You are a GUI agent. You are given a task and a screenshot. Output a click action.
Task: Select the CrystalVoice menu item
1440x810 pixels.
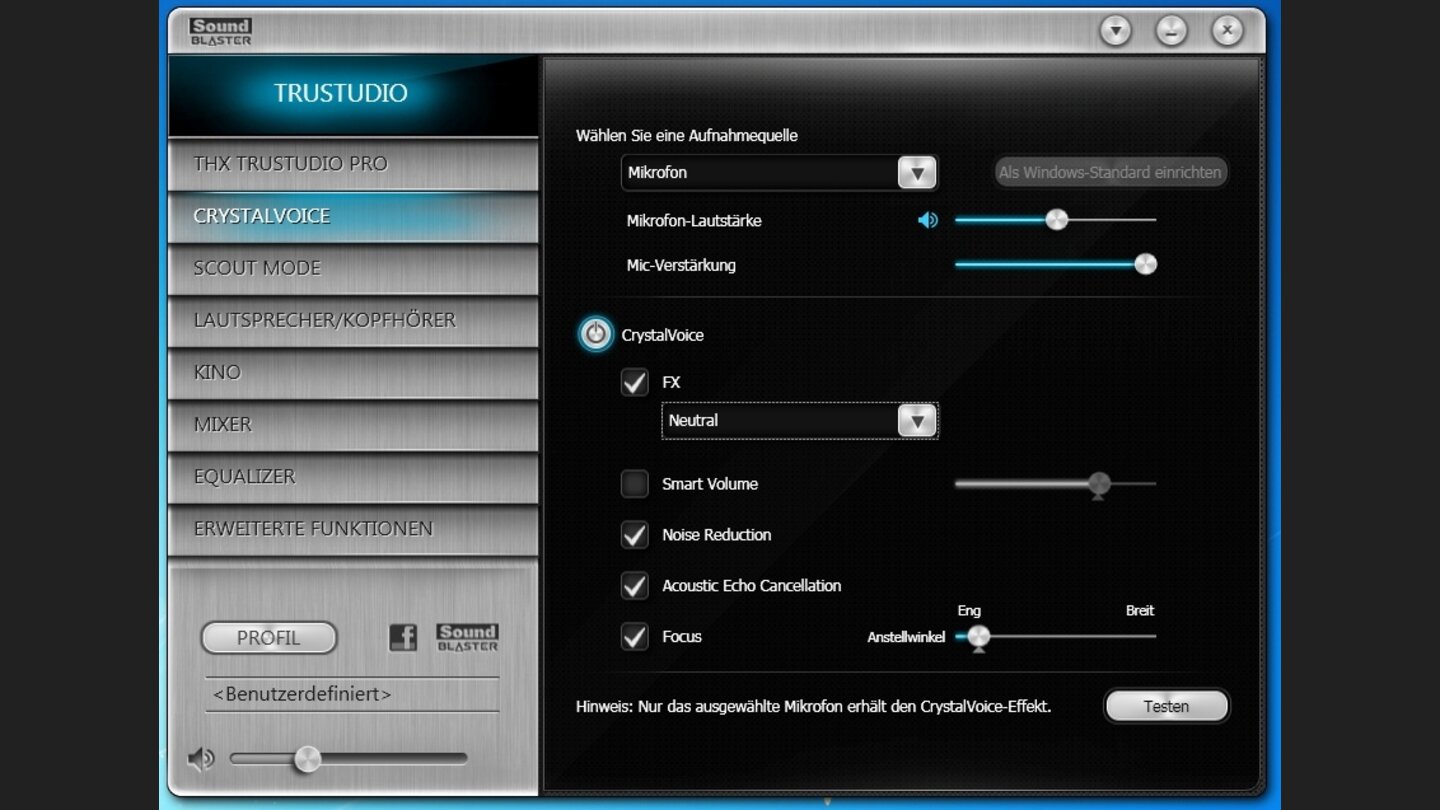click(353, 216)
